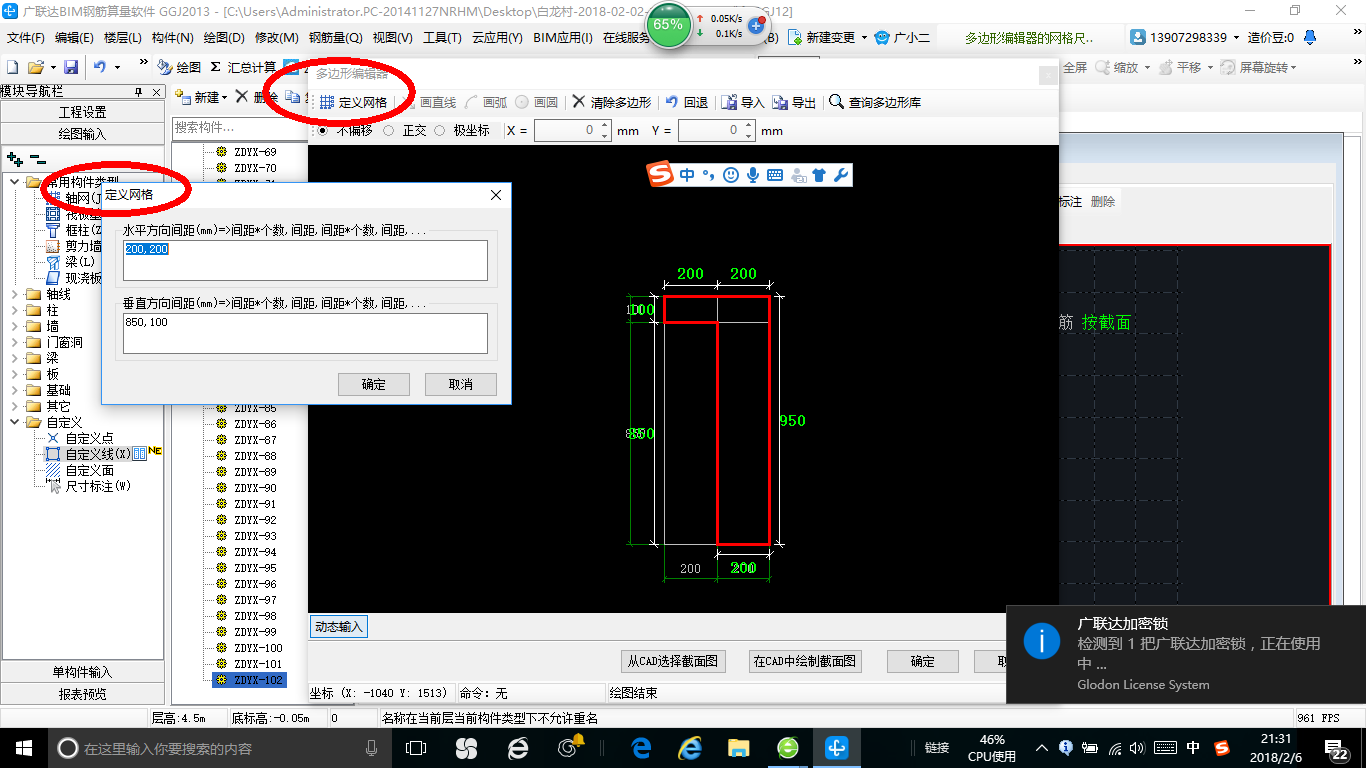The height and width of the screenshot is (768, 1366).
Task: Open the 文件(F) menu
Action: (x=25, y=38)
